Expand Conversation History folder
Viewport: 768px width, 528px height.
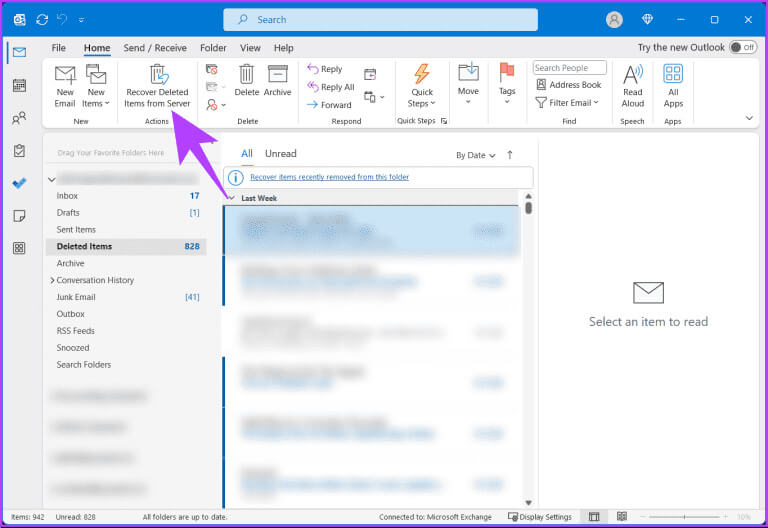pos(52,280)
